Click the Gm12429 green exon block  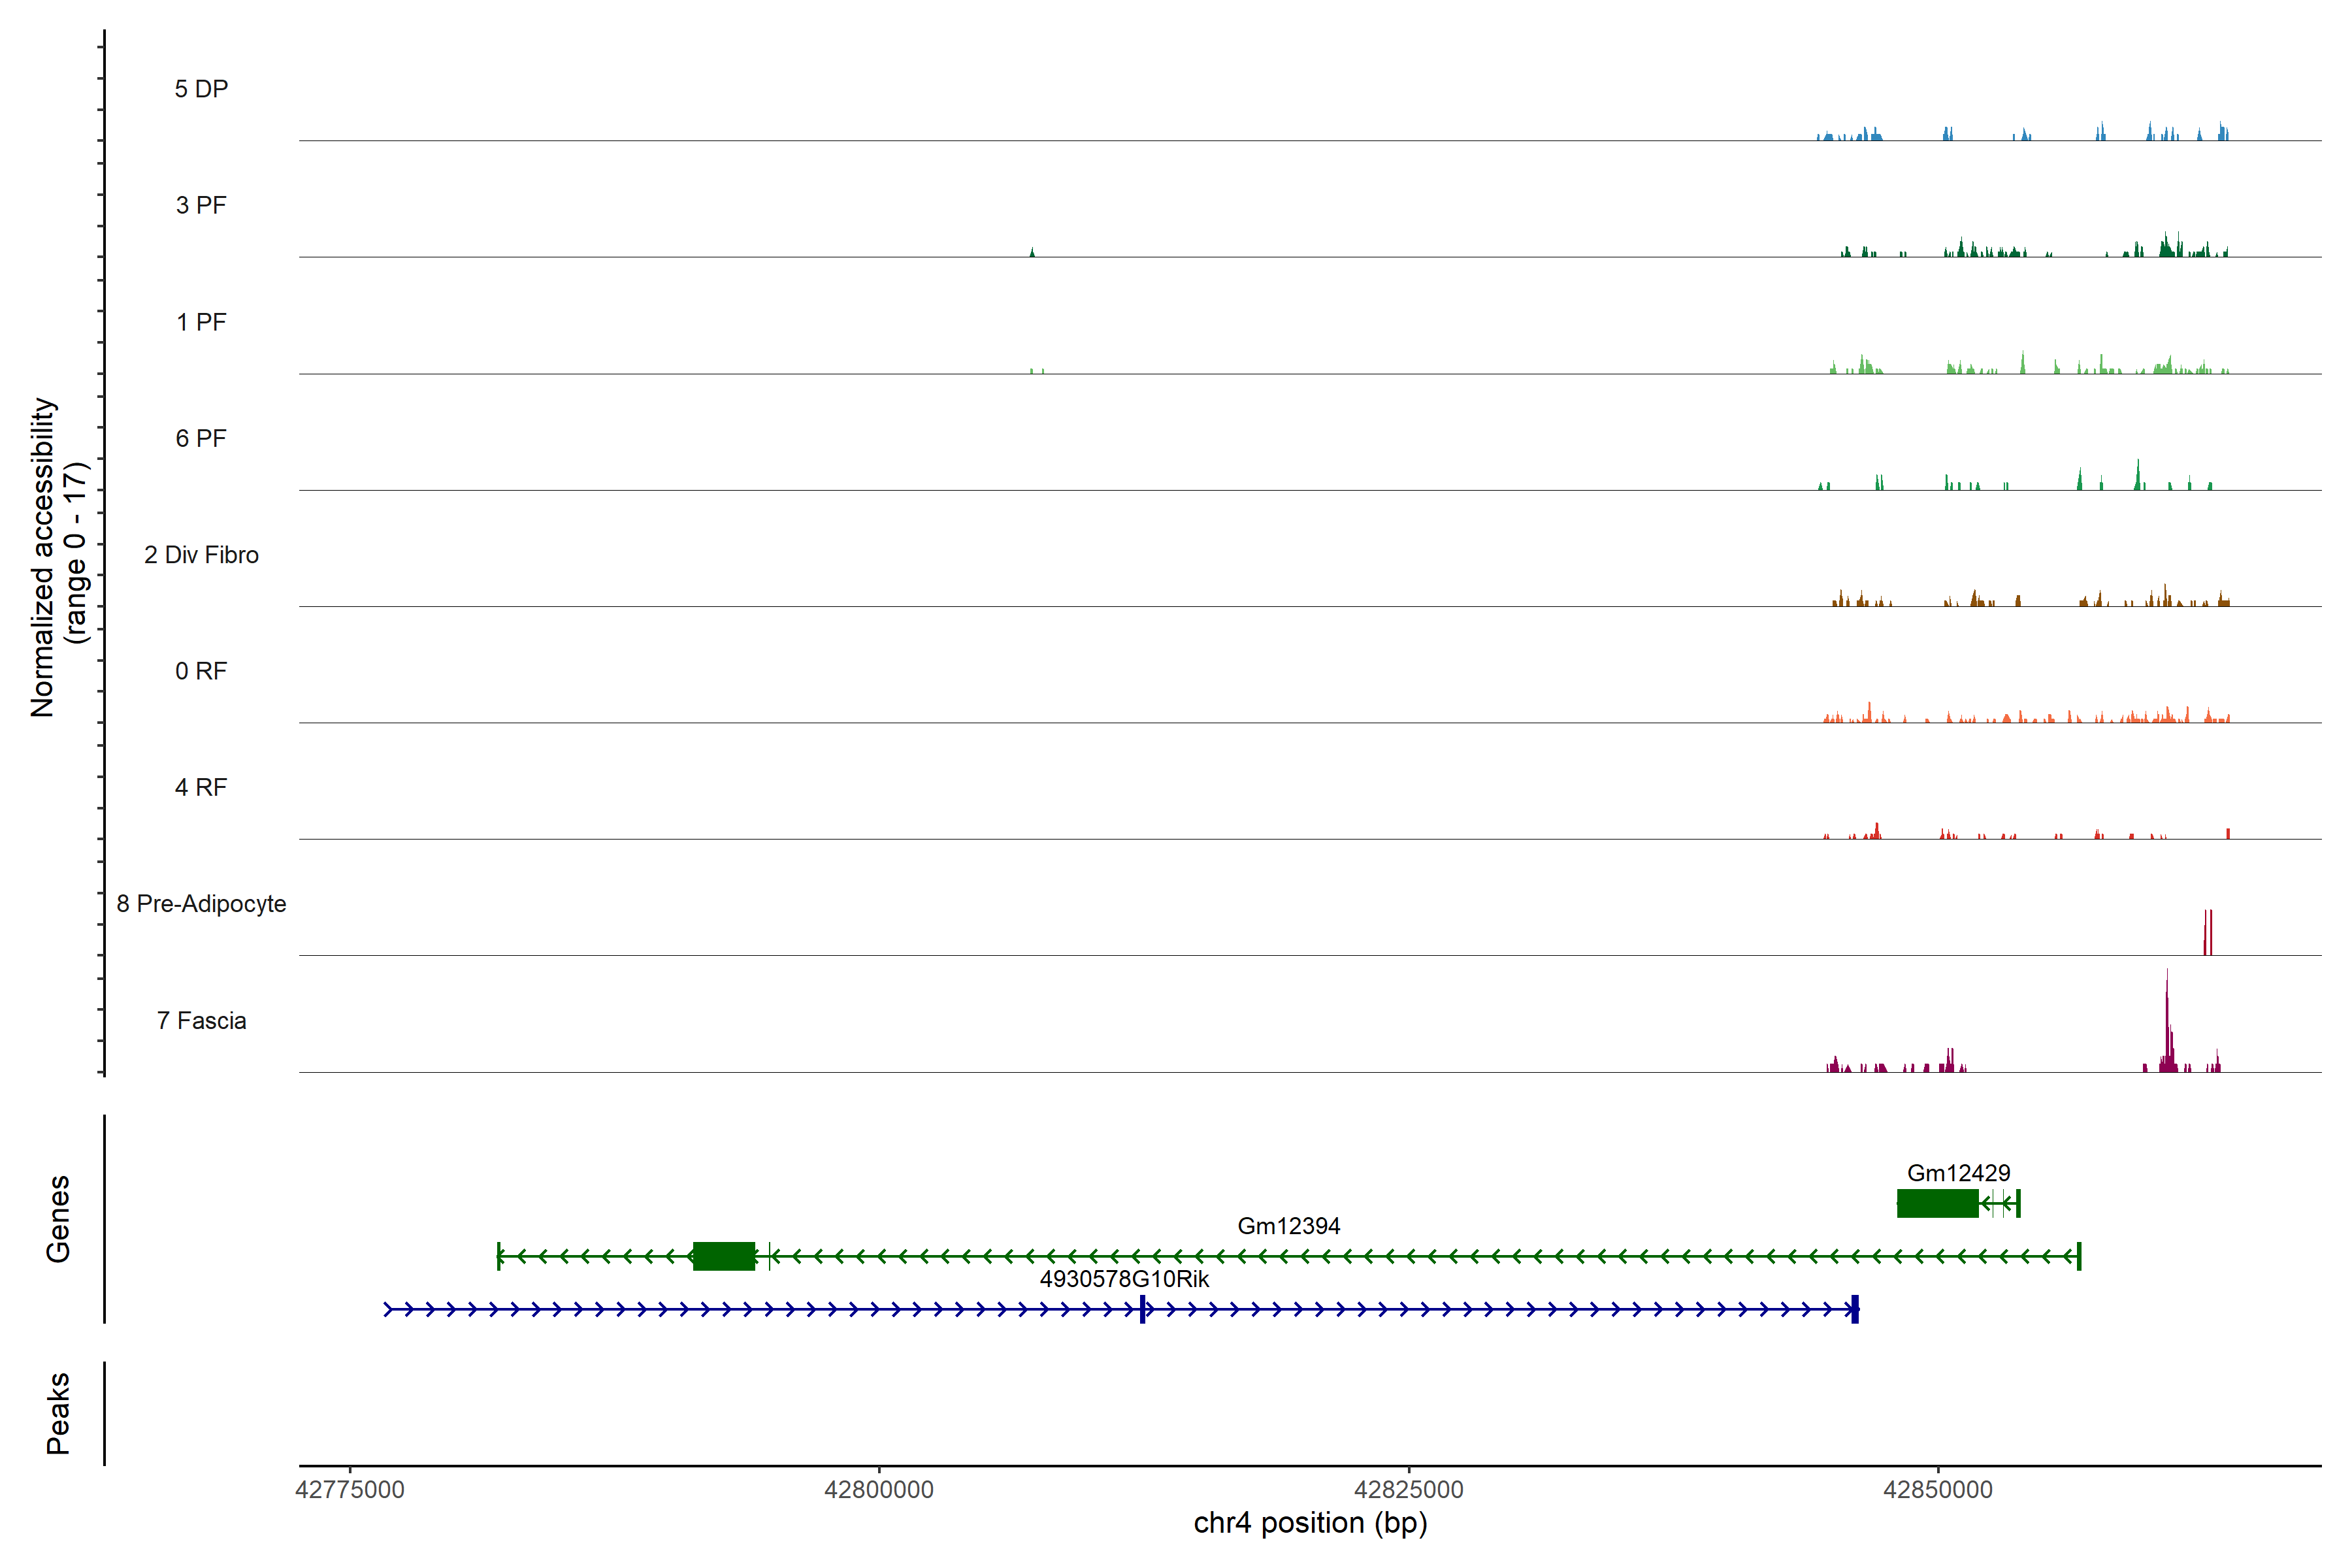pyautogui.click(x=1937, y=1203)
